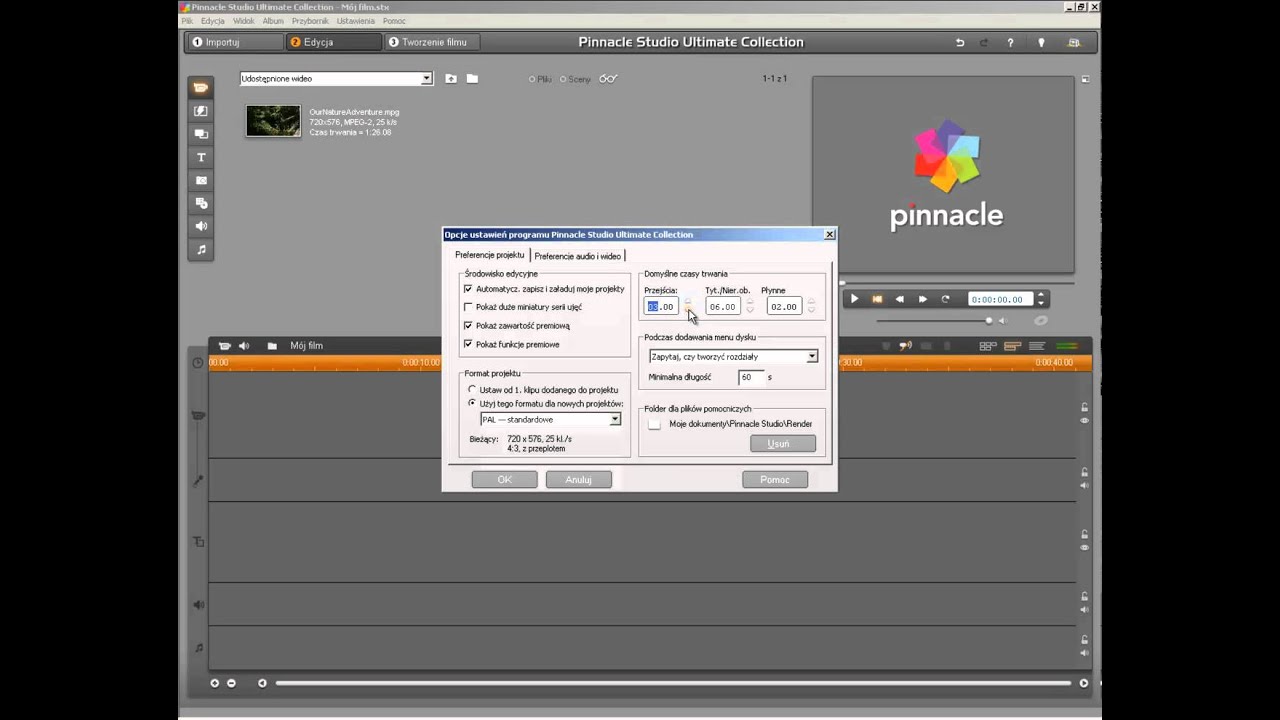
Task: Open the music album note icon
Action: (x=201, y=249)
